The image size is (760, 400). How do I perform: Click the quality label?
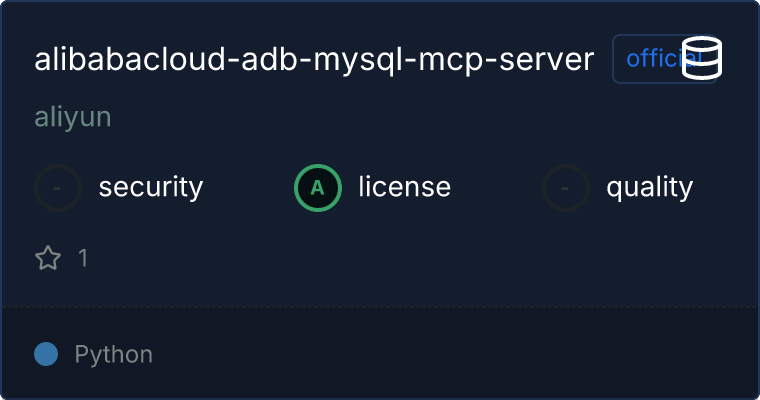point(649,187)
